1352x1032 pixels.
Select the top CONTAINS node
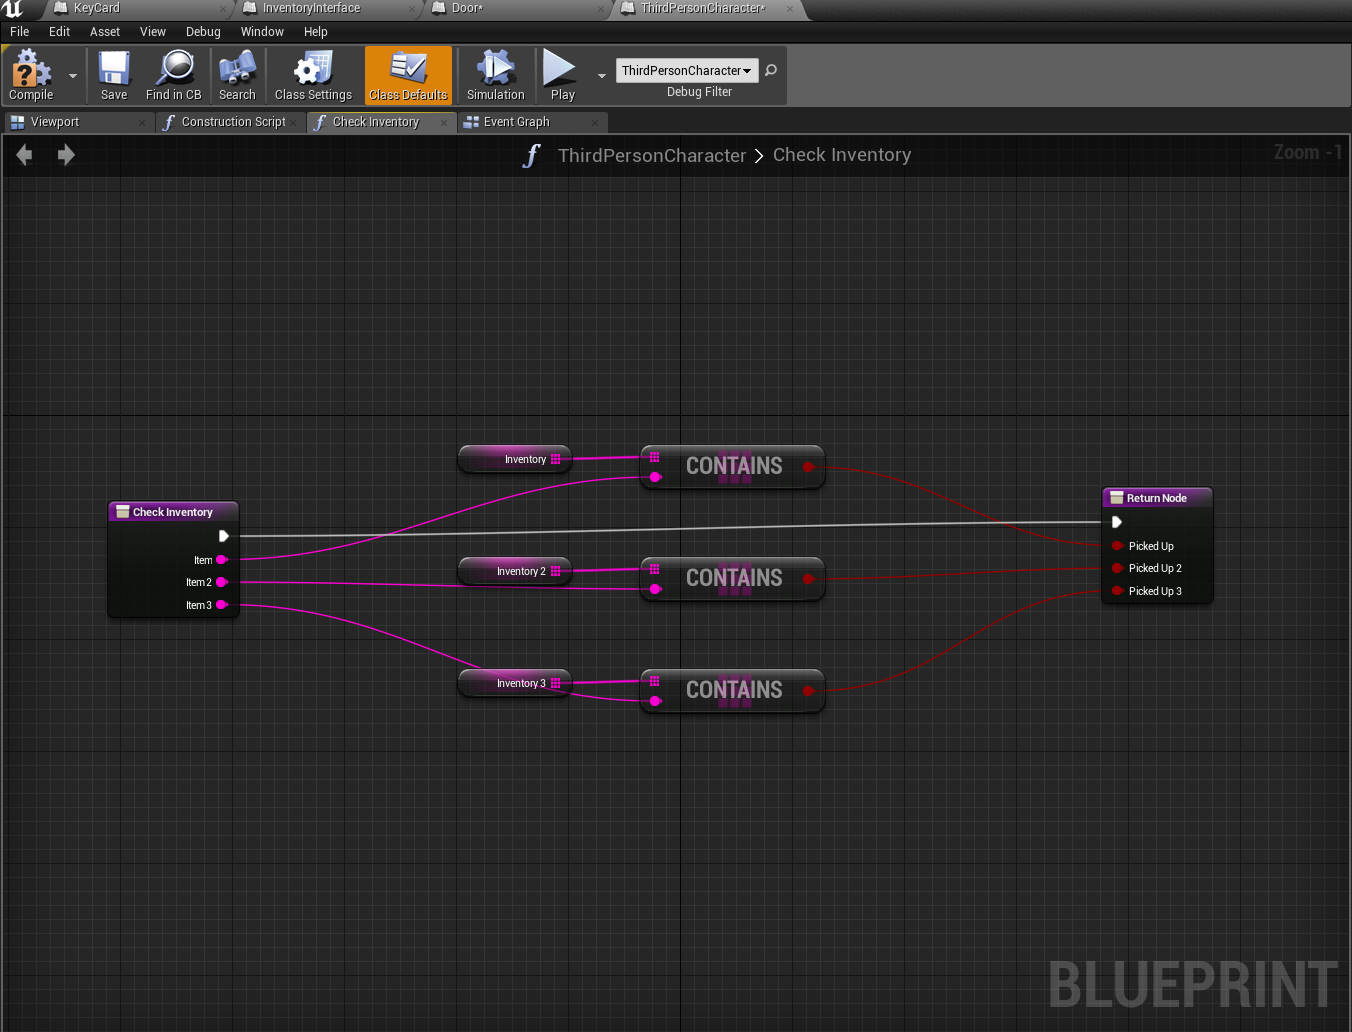(x=733, y=466)
